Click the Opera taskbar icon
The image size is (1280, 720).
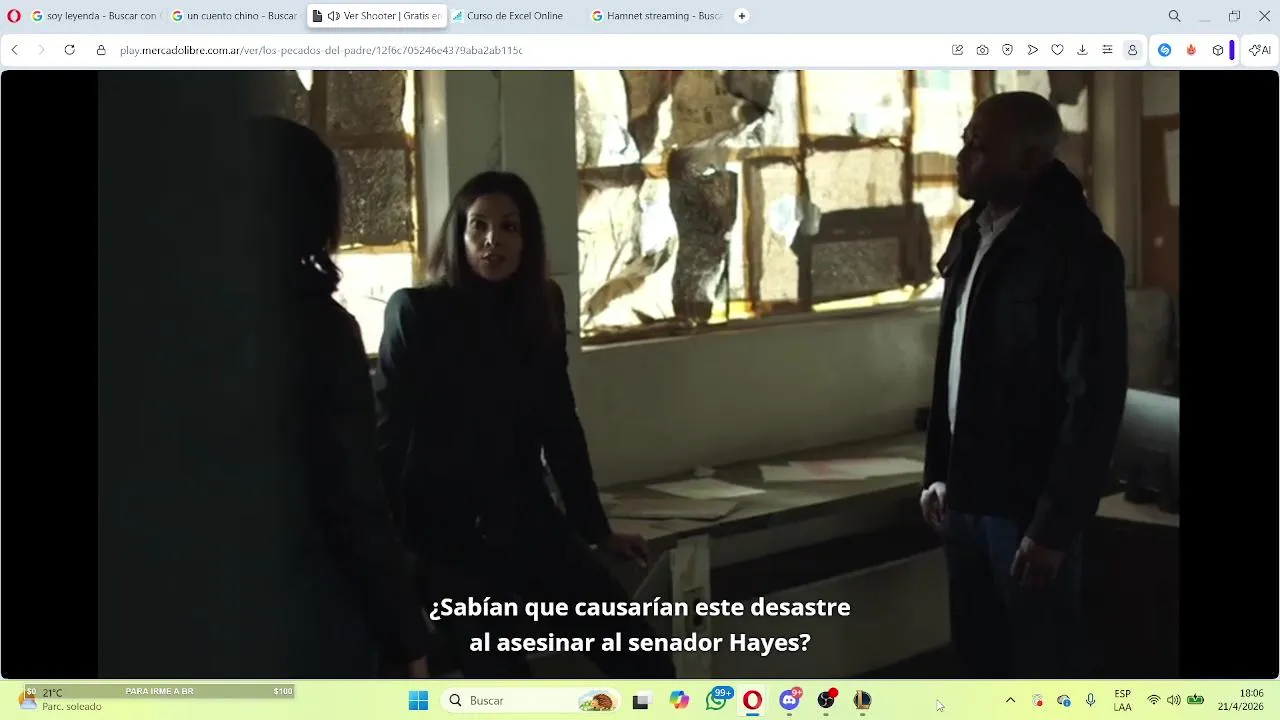752,700
